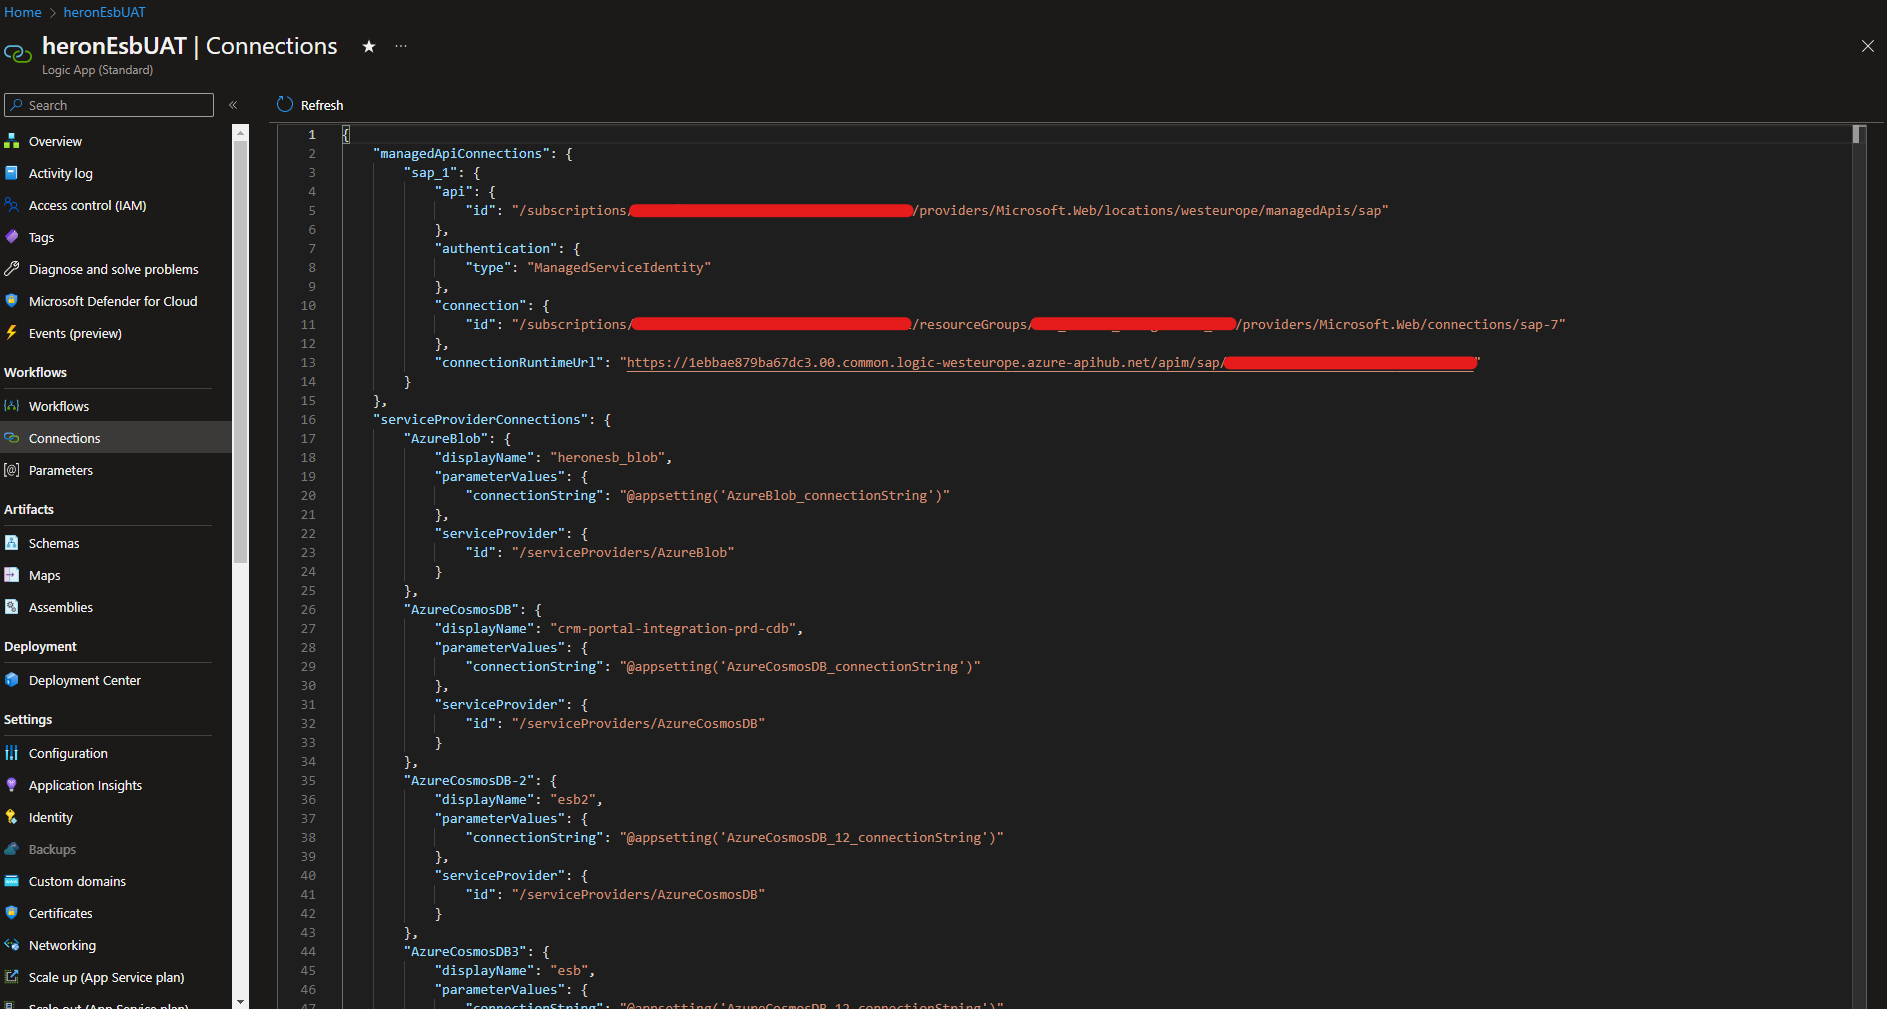Open Networking label in sidebar
Image resolution: width=1887 pixels, height=1009 pixels.
coord(63,945)
